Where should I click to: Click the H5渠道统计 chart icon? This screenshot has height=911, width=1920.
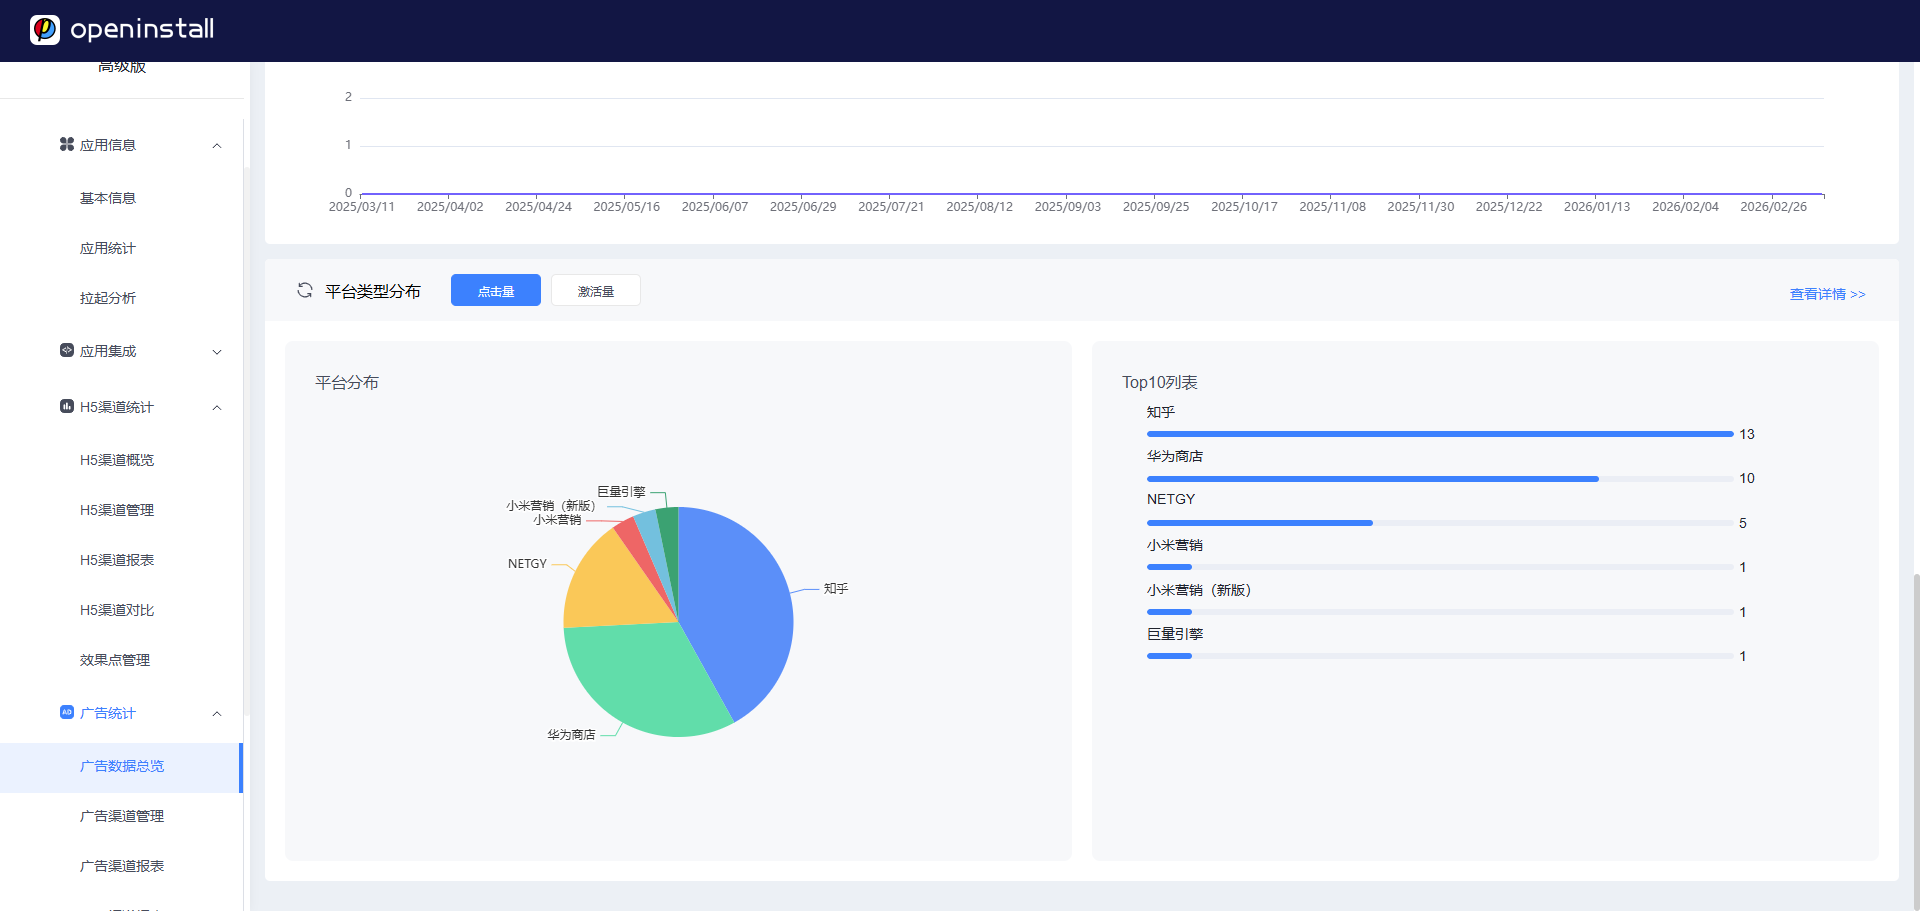(x=67, y=407)
